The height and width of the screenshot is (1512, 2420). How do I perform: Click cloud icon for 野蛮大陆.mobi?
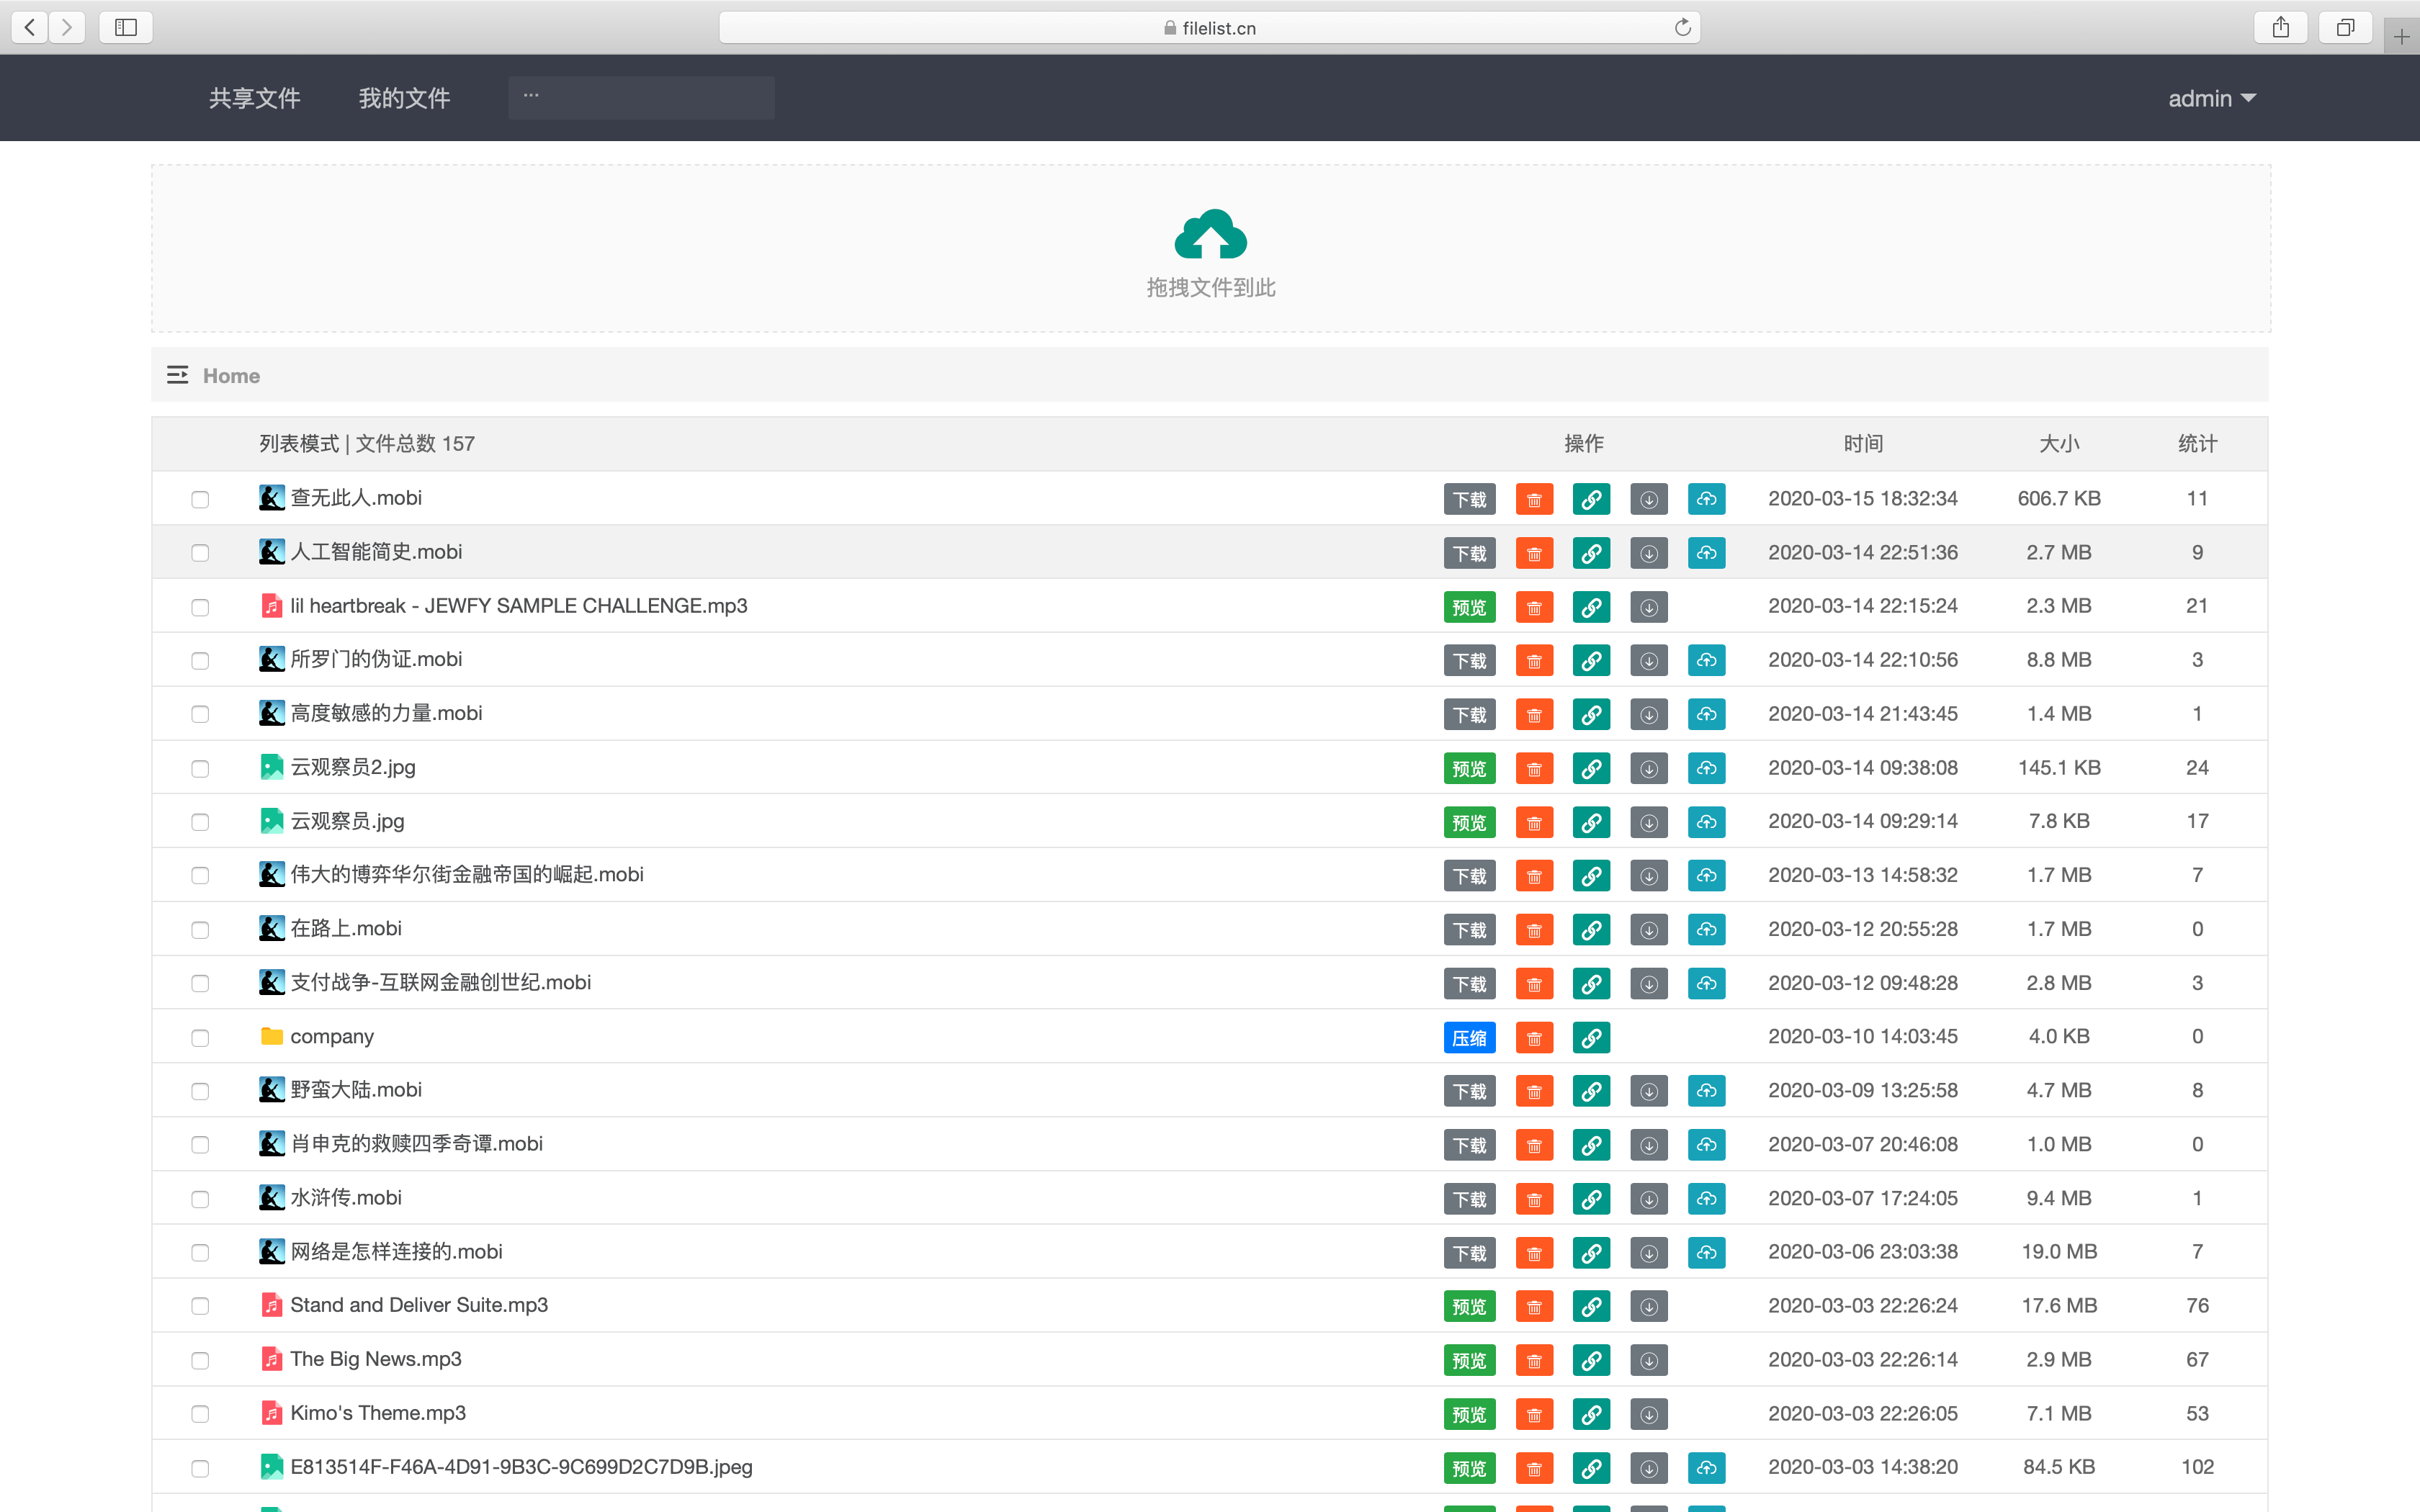coord(1706,1091)
